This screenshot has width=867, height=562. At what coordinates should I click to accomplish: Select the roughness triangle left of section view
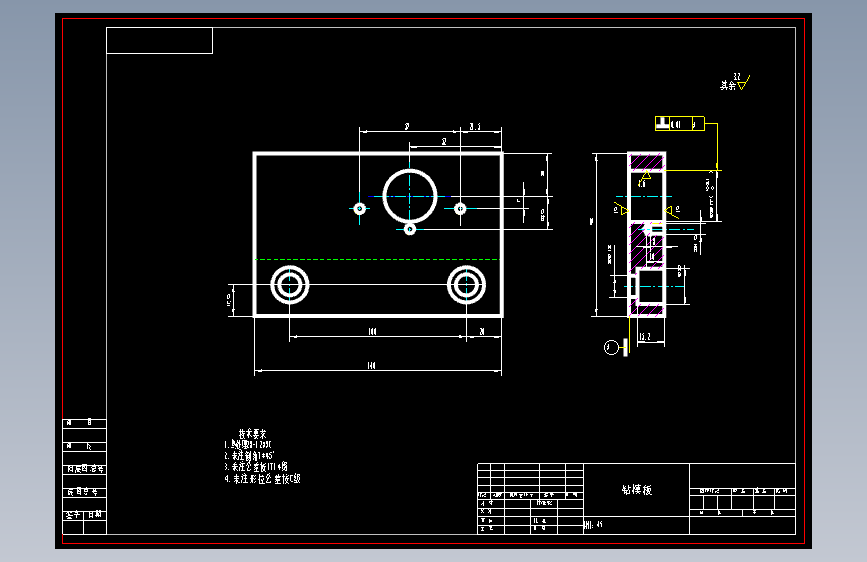point(622,209)
